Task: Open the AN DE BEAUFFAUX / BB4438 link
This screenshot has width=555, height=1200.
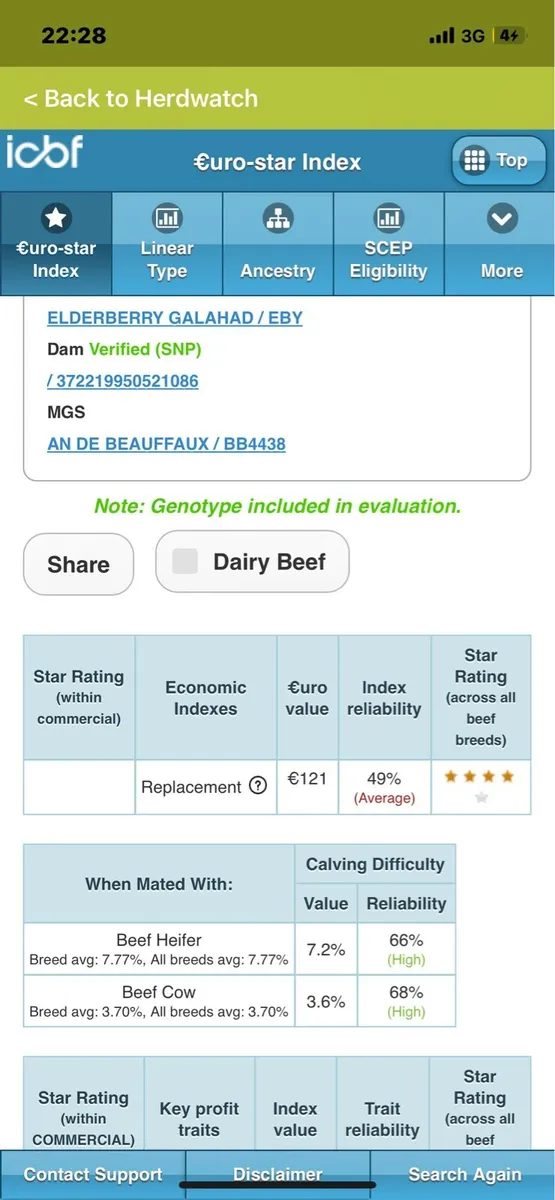Action: (x=166, y=443)
